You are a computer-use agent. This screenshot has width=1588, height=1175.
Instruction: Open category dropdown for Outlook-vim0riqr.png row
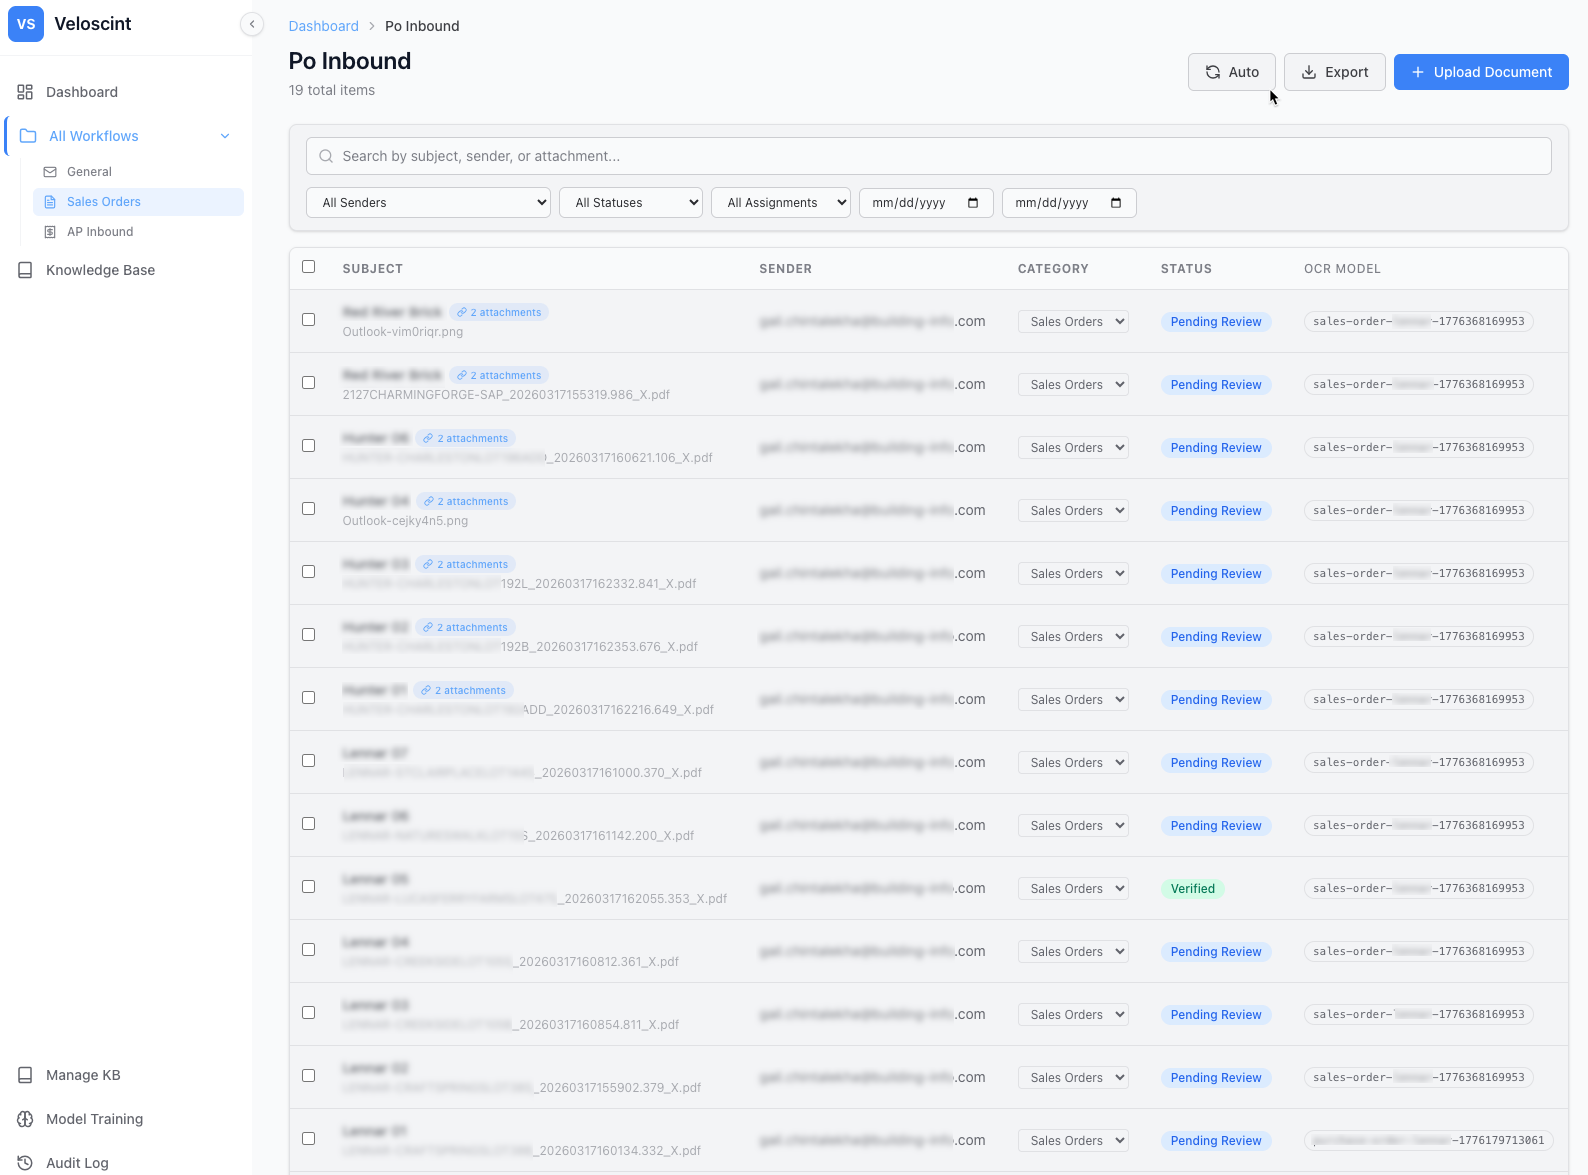[1073, 322]
